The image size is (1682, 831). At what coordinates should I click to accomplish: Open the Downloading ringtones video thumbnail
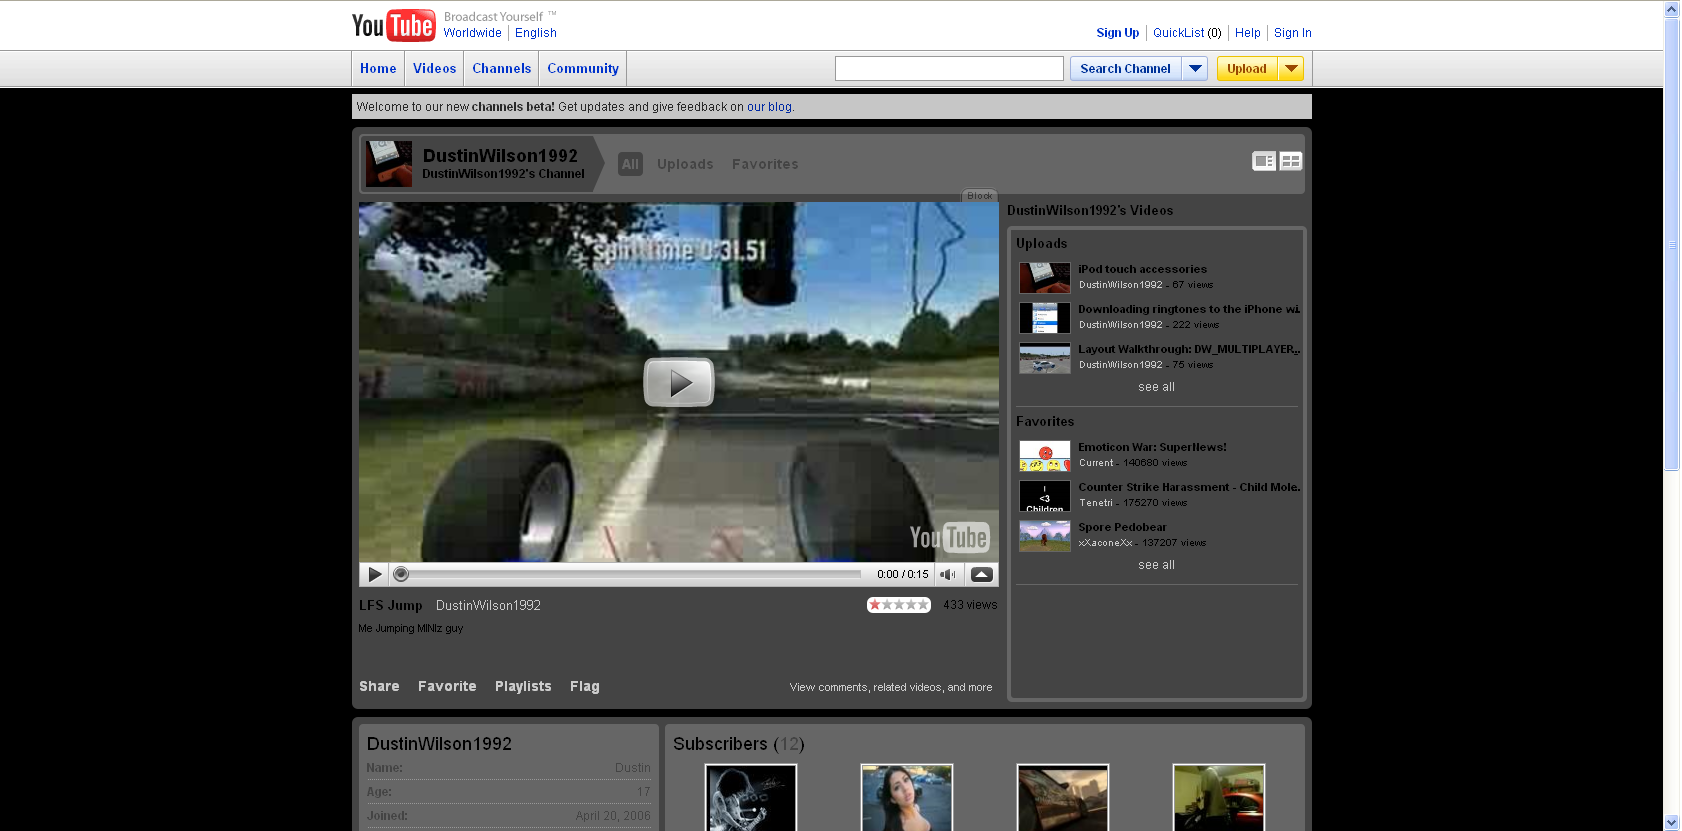click(1045, 317)
